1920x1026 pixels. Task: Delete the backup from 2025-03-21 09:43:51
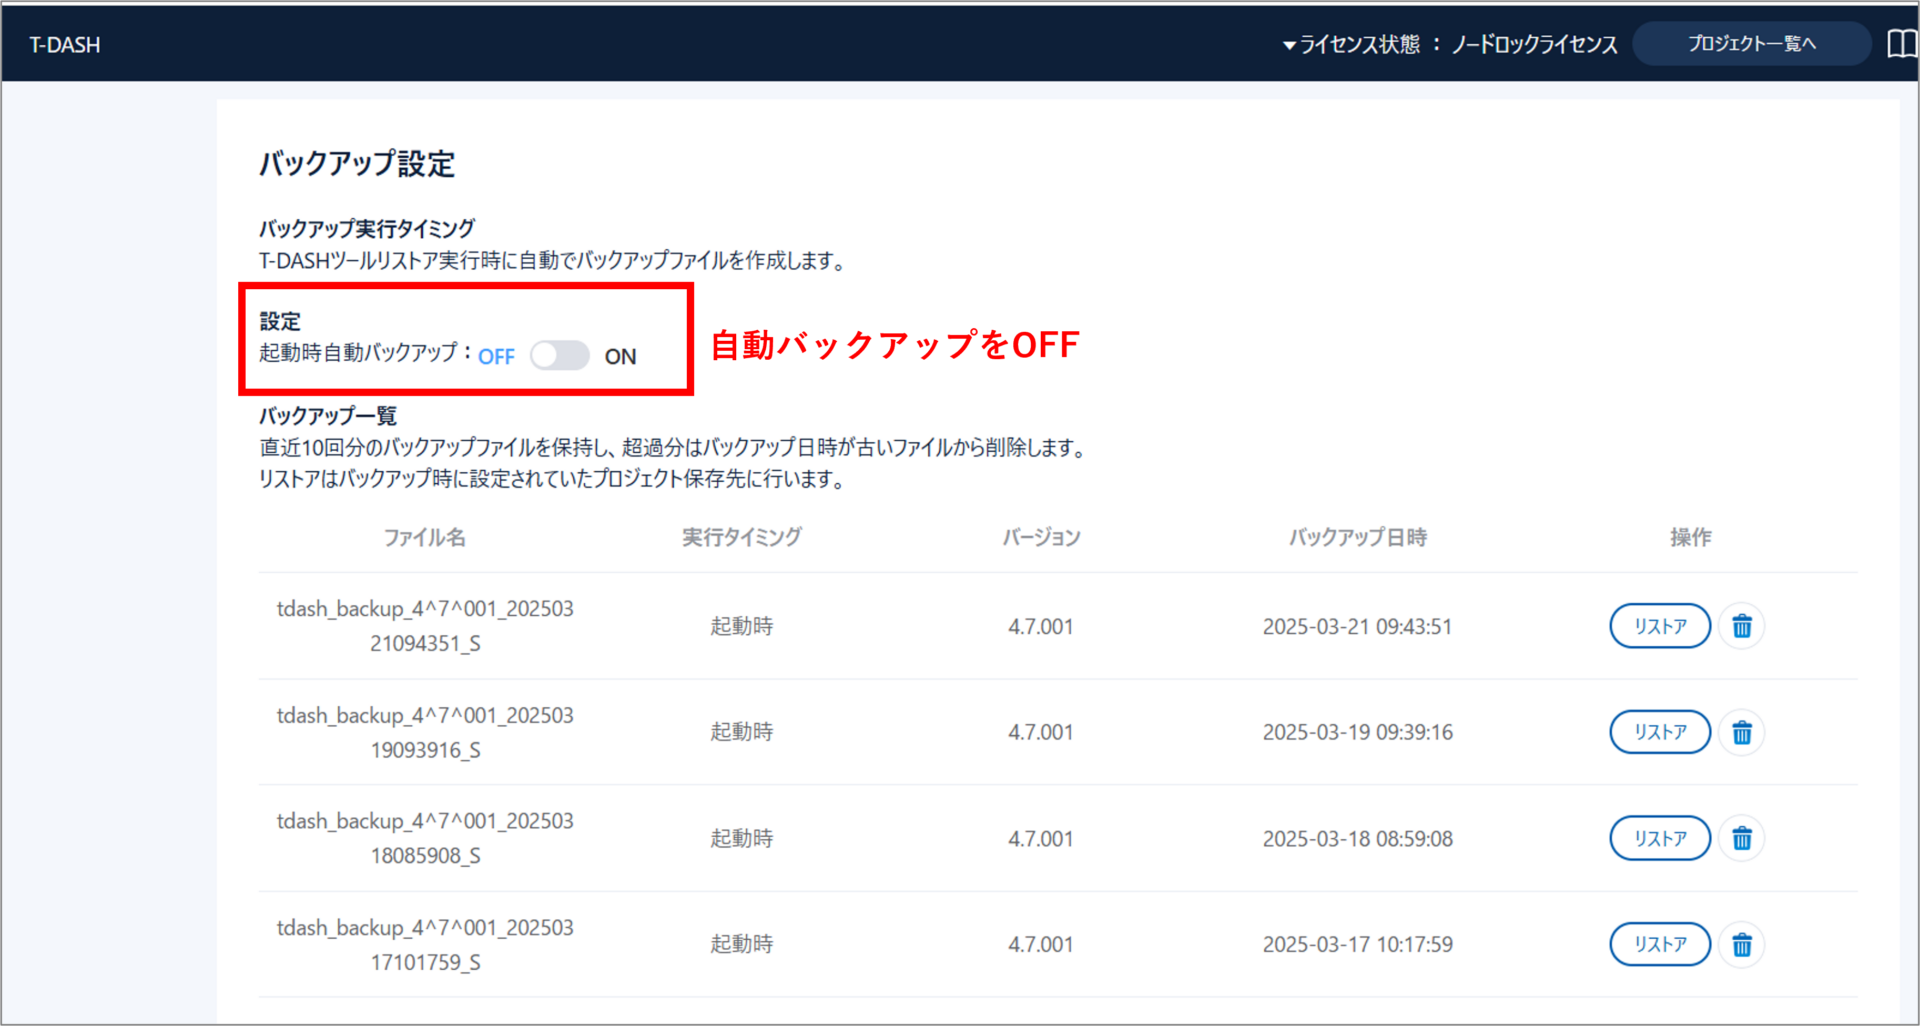(1741, 626)
